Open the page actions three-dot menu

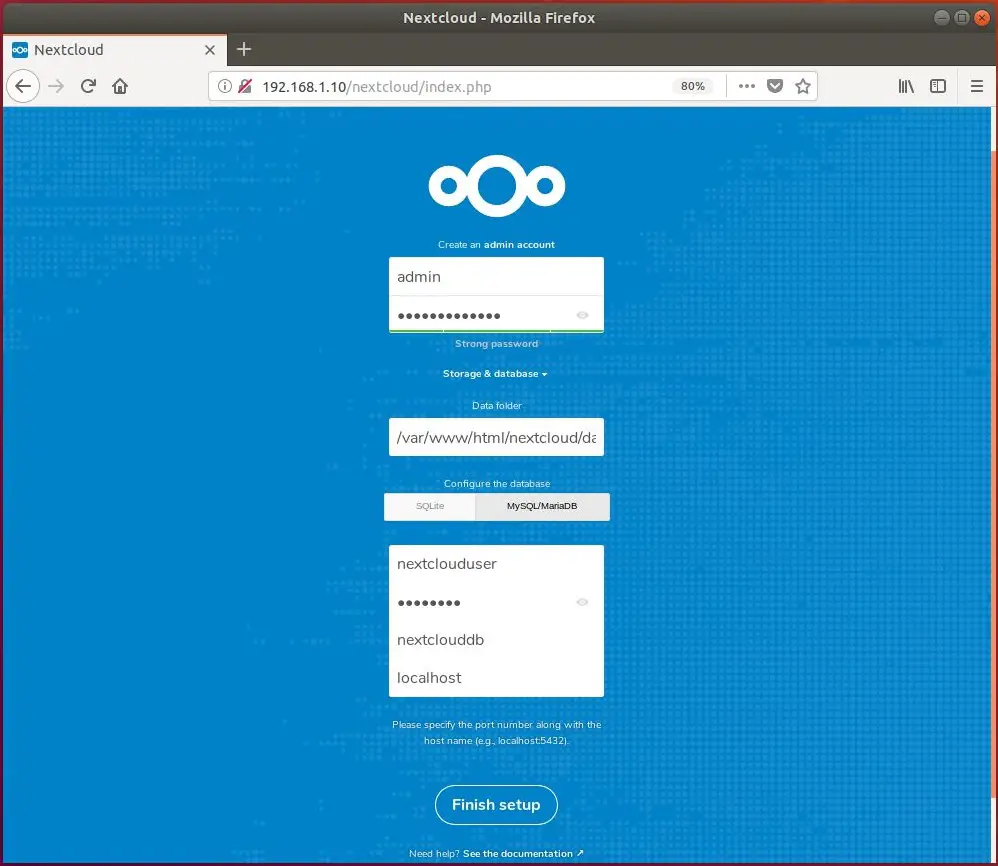pyautogui.click(x=747, y=86)
